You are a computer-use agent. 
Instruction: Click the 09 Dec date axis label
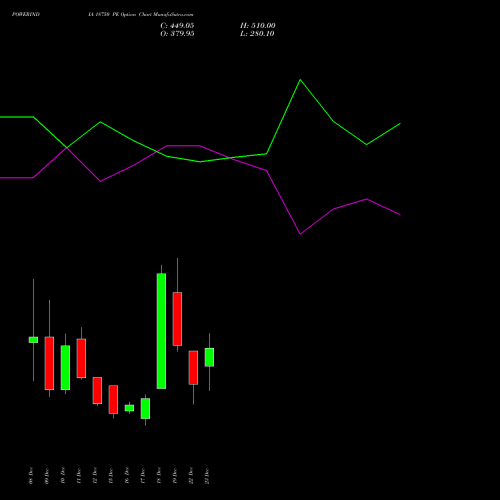point(47,476)
